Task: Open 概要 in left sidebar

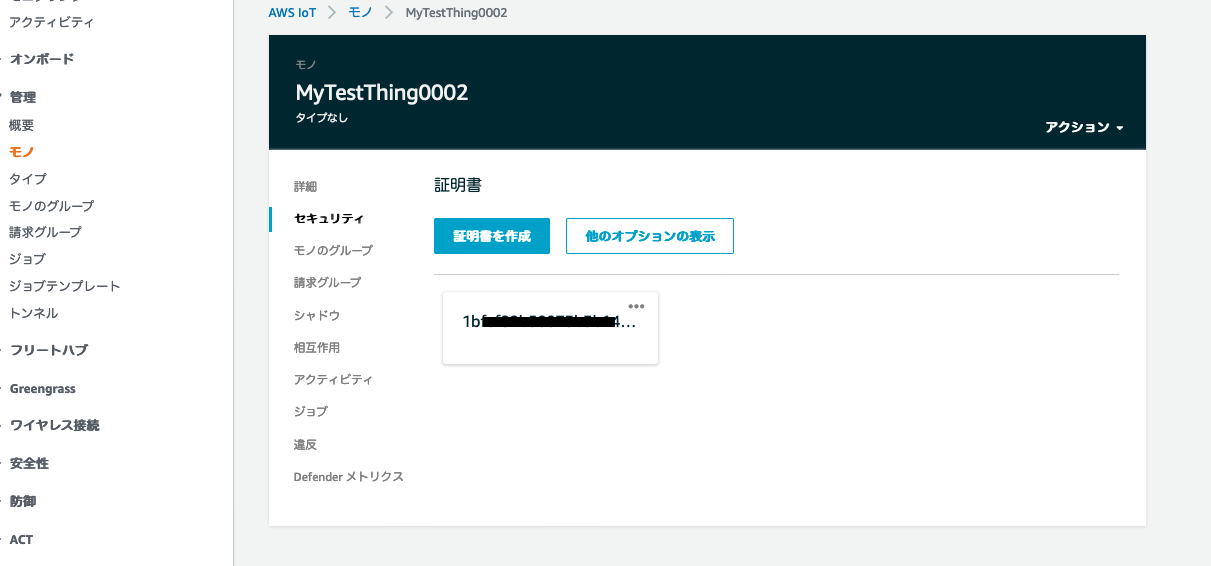Action: point(22,126)
